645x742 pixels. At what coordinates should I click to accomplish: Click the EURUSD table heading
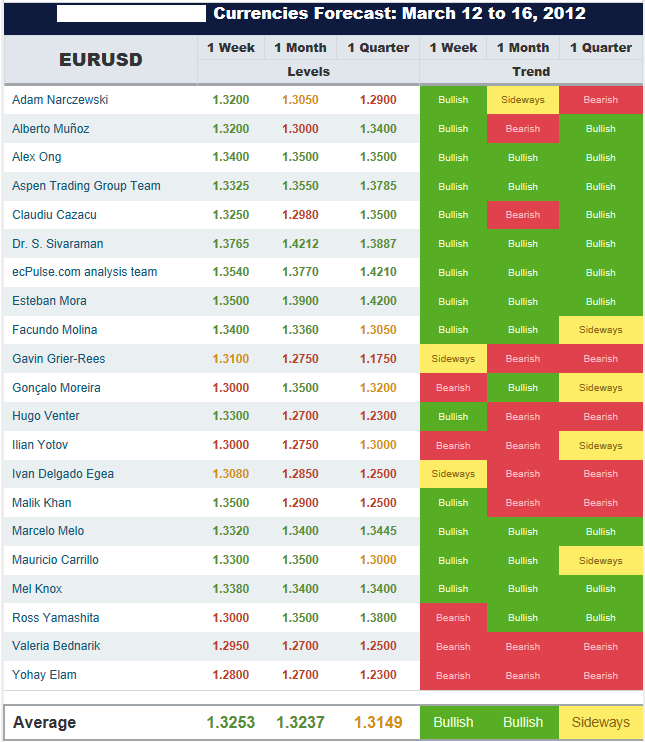click(x=101, y=60)
